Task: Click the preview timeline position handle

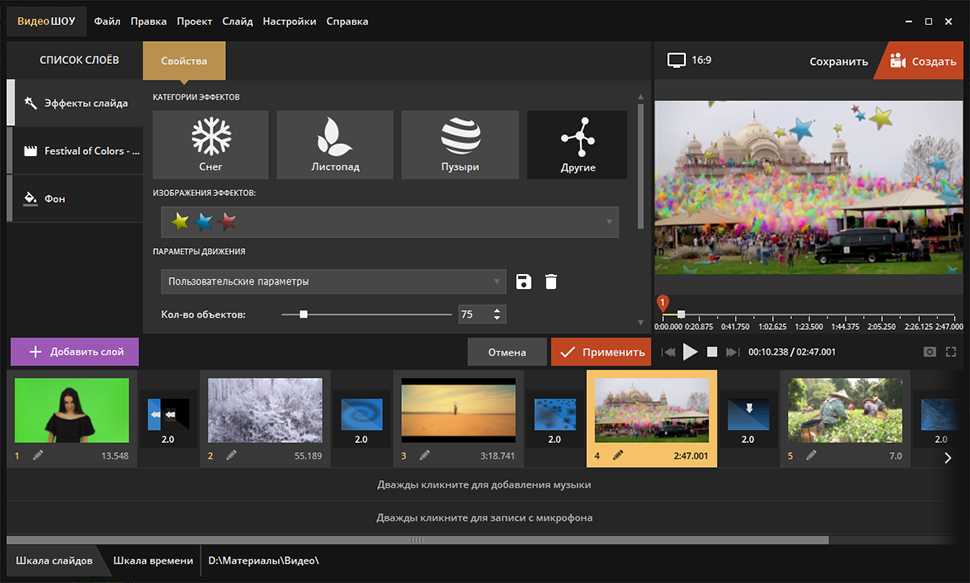Action: coord(680,314)
